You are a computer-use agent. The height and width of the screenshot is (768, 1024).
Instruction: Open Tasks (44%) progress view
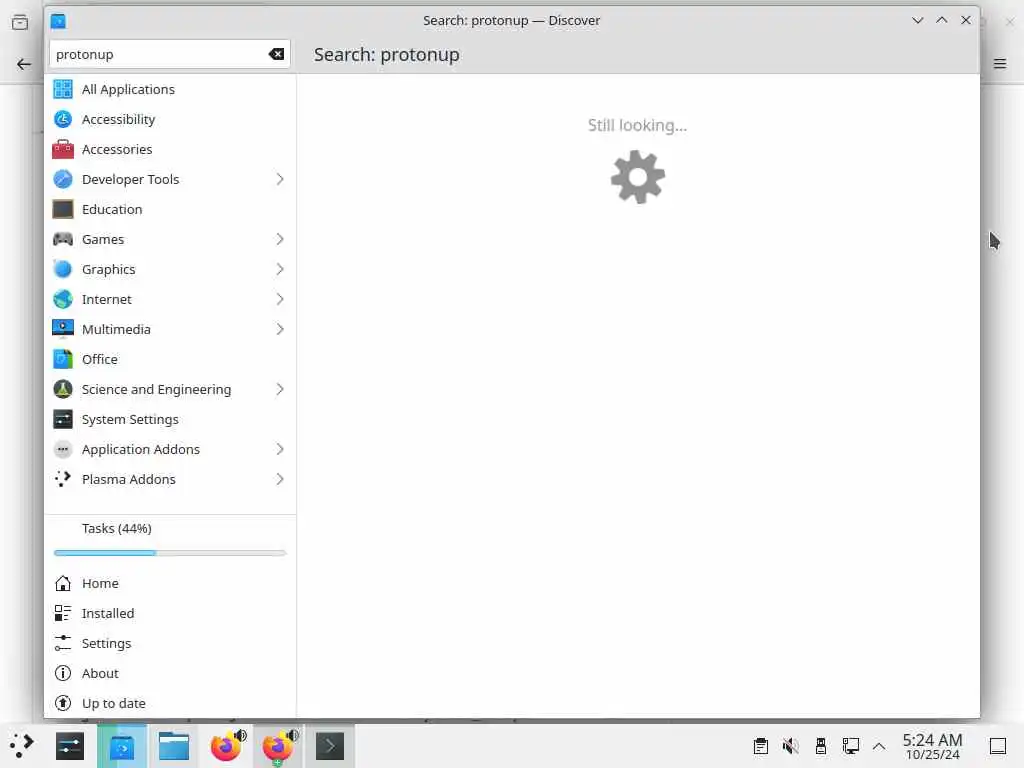pos(170,540)
